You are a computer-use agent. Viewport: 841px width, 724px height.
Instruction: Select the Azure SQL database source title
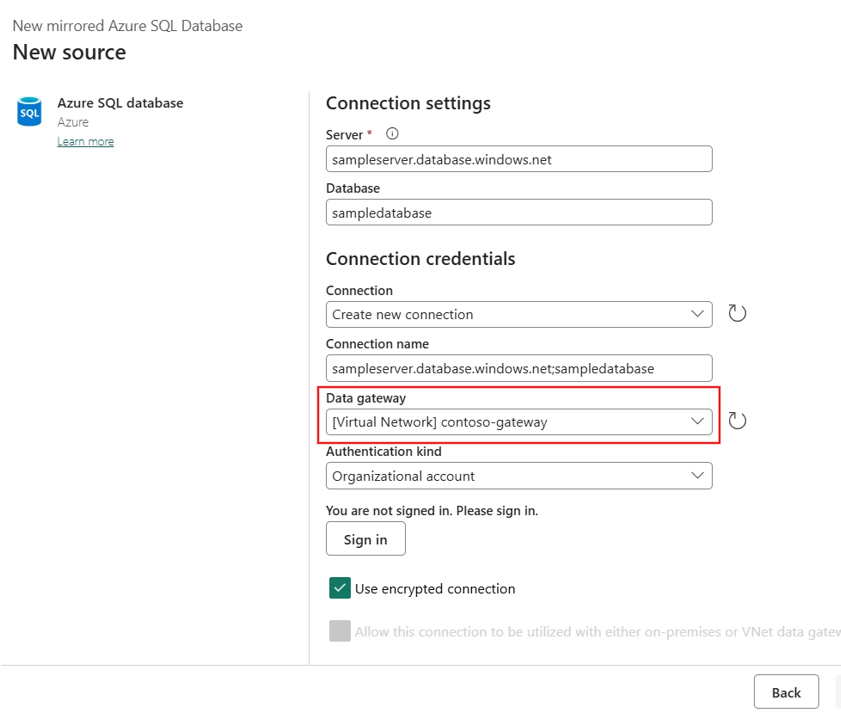click(120, 103)
